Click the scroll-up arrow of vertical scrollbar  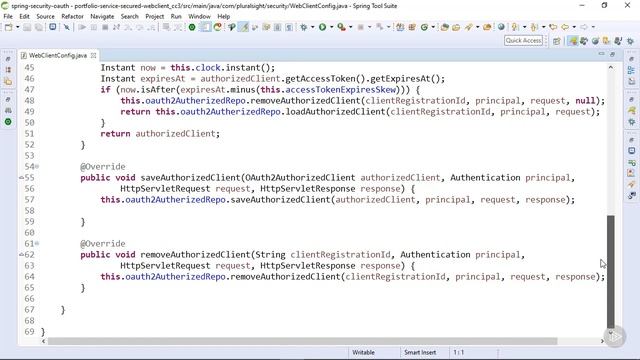point(611,67)
